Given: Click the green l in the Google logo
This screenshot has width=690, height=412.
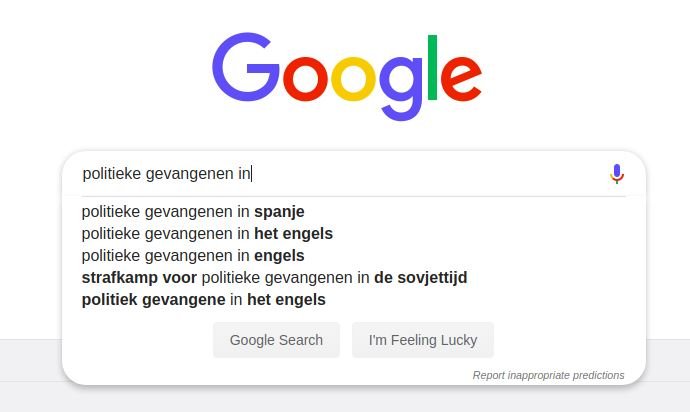Looking at the screenshot, I should (x=433, y=67).
